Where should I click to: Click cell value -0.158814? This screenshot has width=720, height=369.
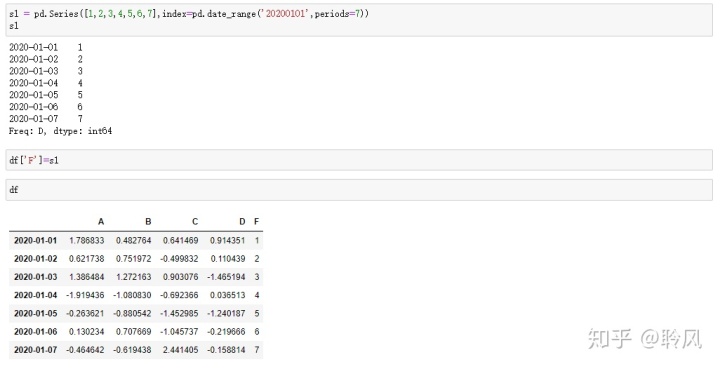point(226,350)
